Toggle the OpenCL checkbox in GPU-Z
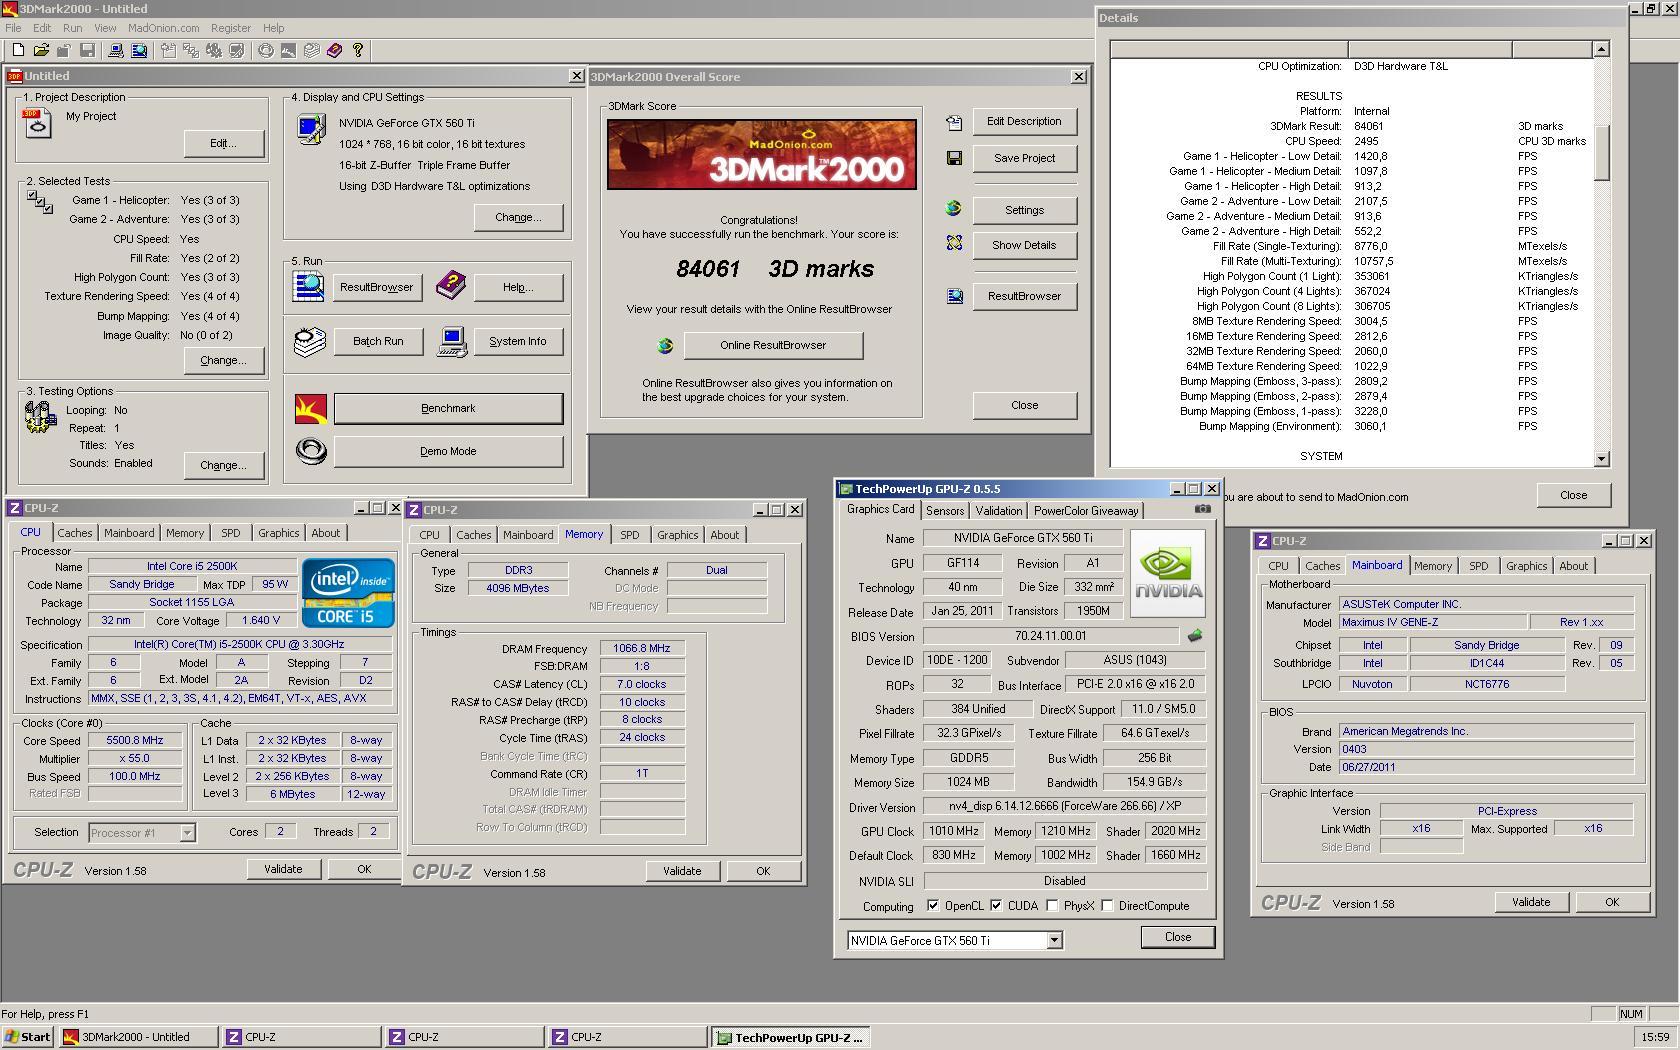The image size is (1680, 1050). (933, 906)
